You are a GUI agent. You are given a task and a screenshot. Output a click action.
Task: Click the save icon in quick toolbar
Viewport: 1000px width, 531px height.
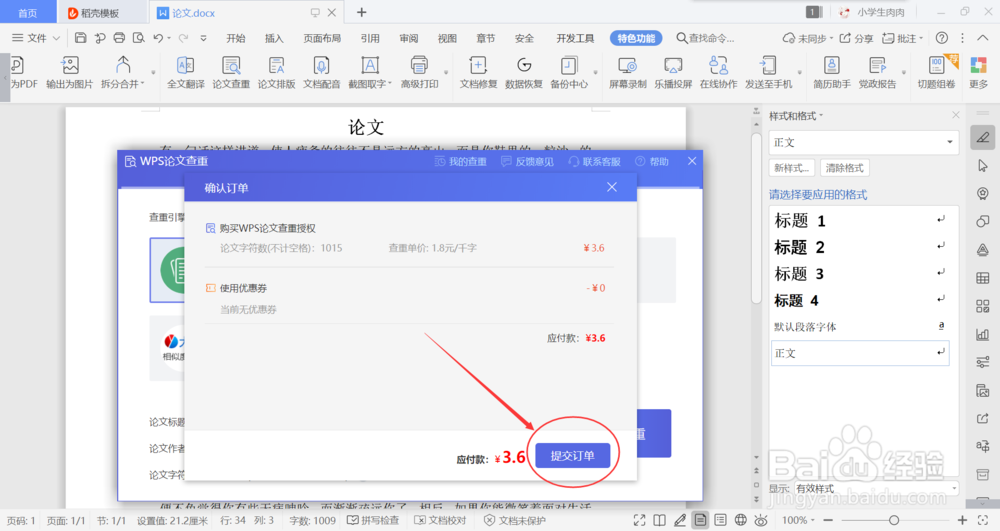(80, 38)
